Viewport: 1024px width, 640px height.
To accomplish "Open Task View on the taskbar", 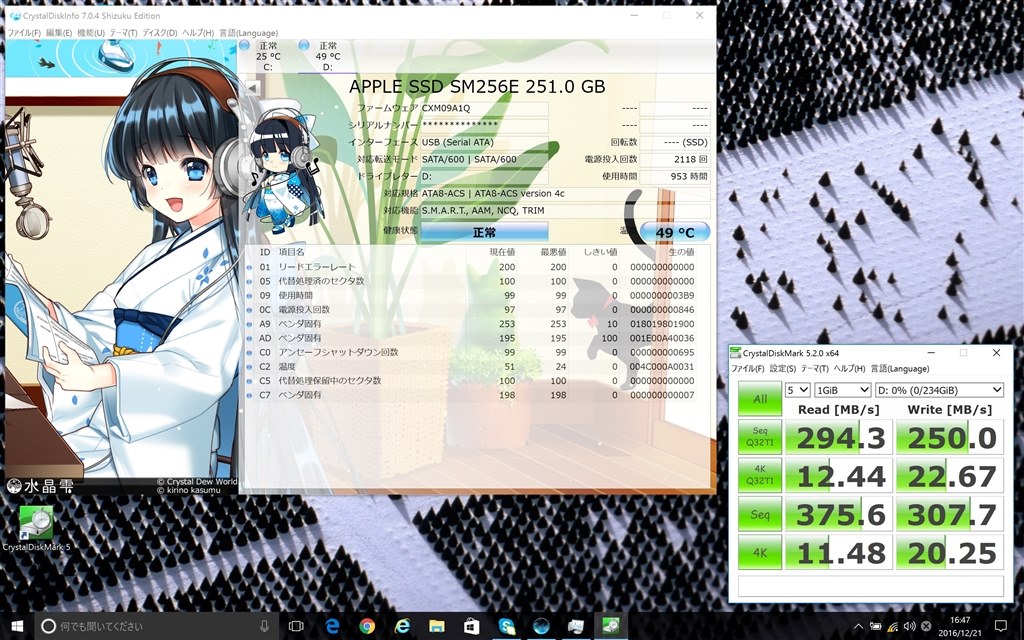I will [296, 626].
